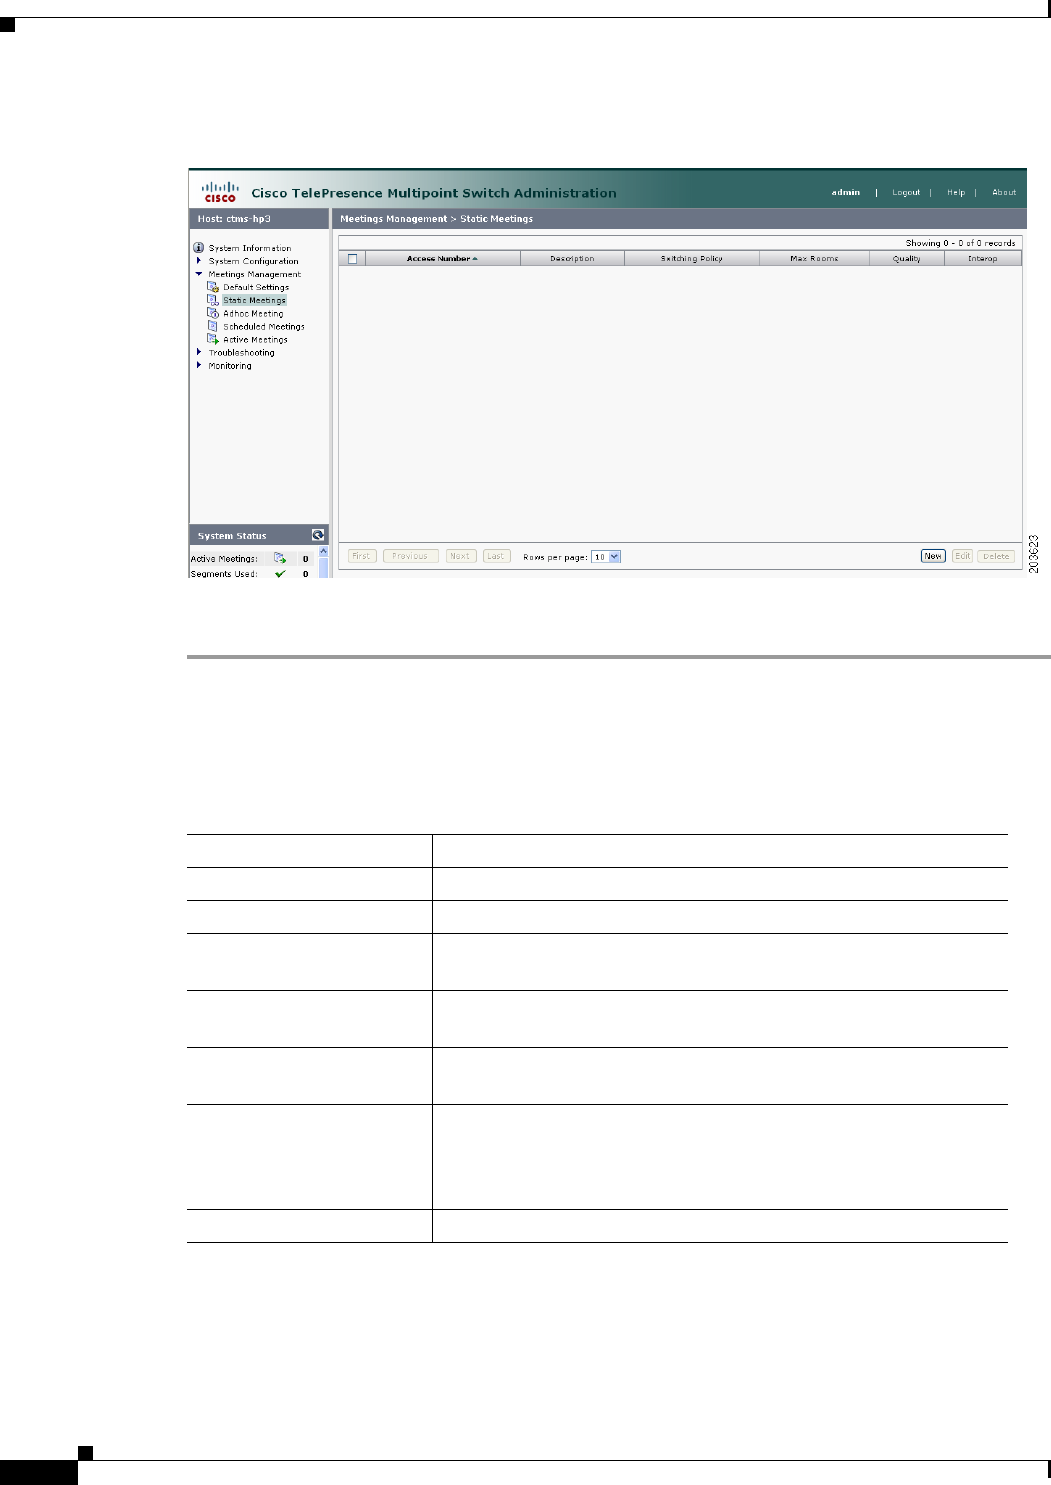Click the 'Segments Used:' label
The height and width of the screenshot is (1485, 1051).
coord(224,574)
